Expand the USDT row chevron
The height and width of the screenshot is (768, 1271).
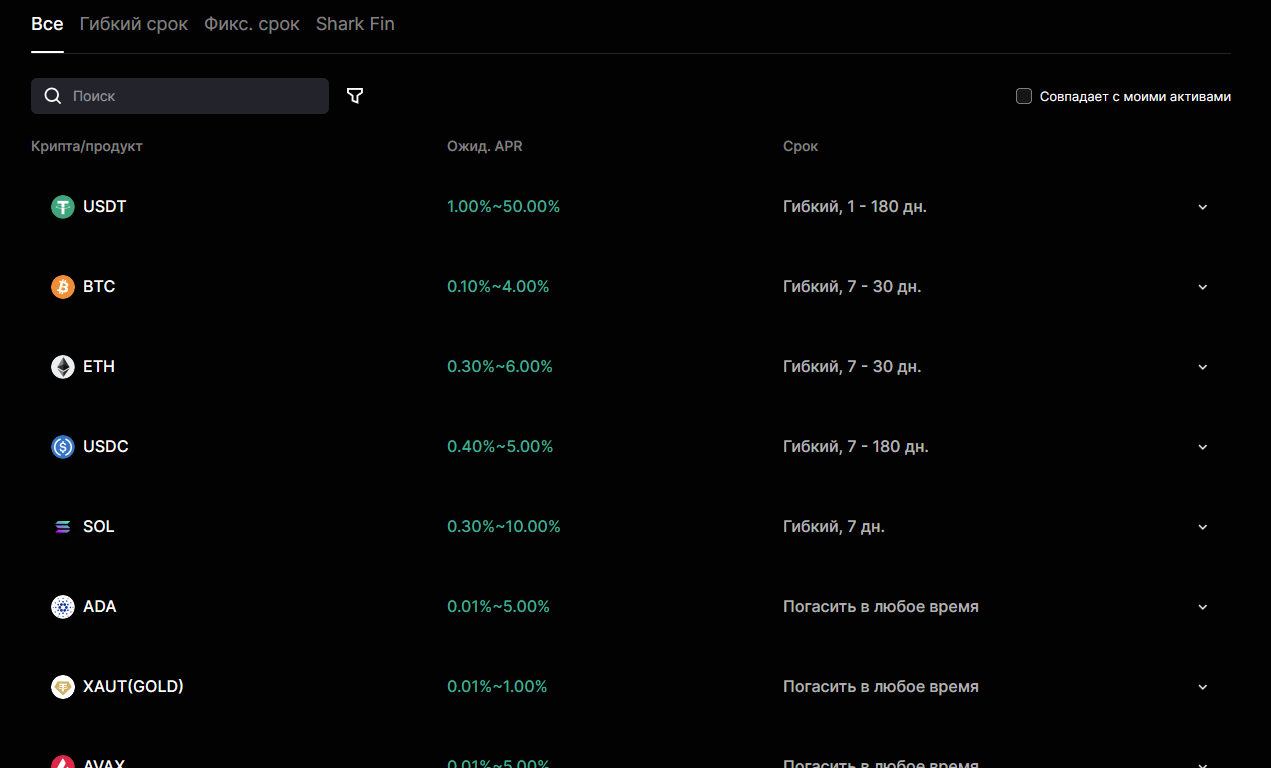1203,207
